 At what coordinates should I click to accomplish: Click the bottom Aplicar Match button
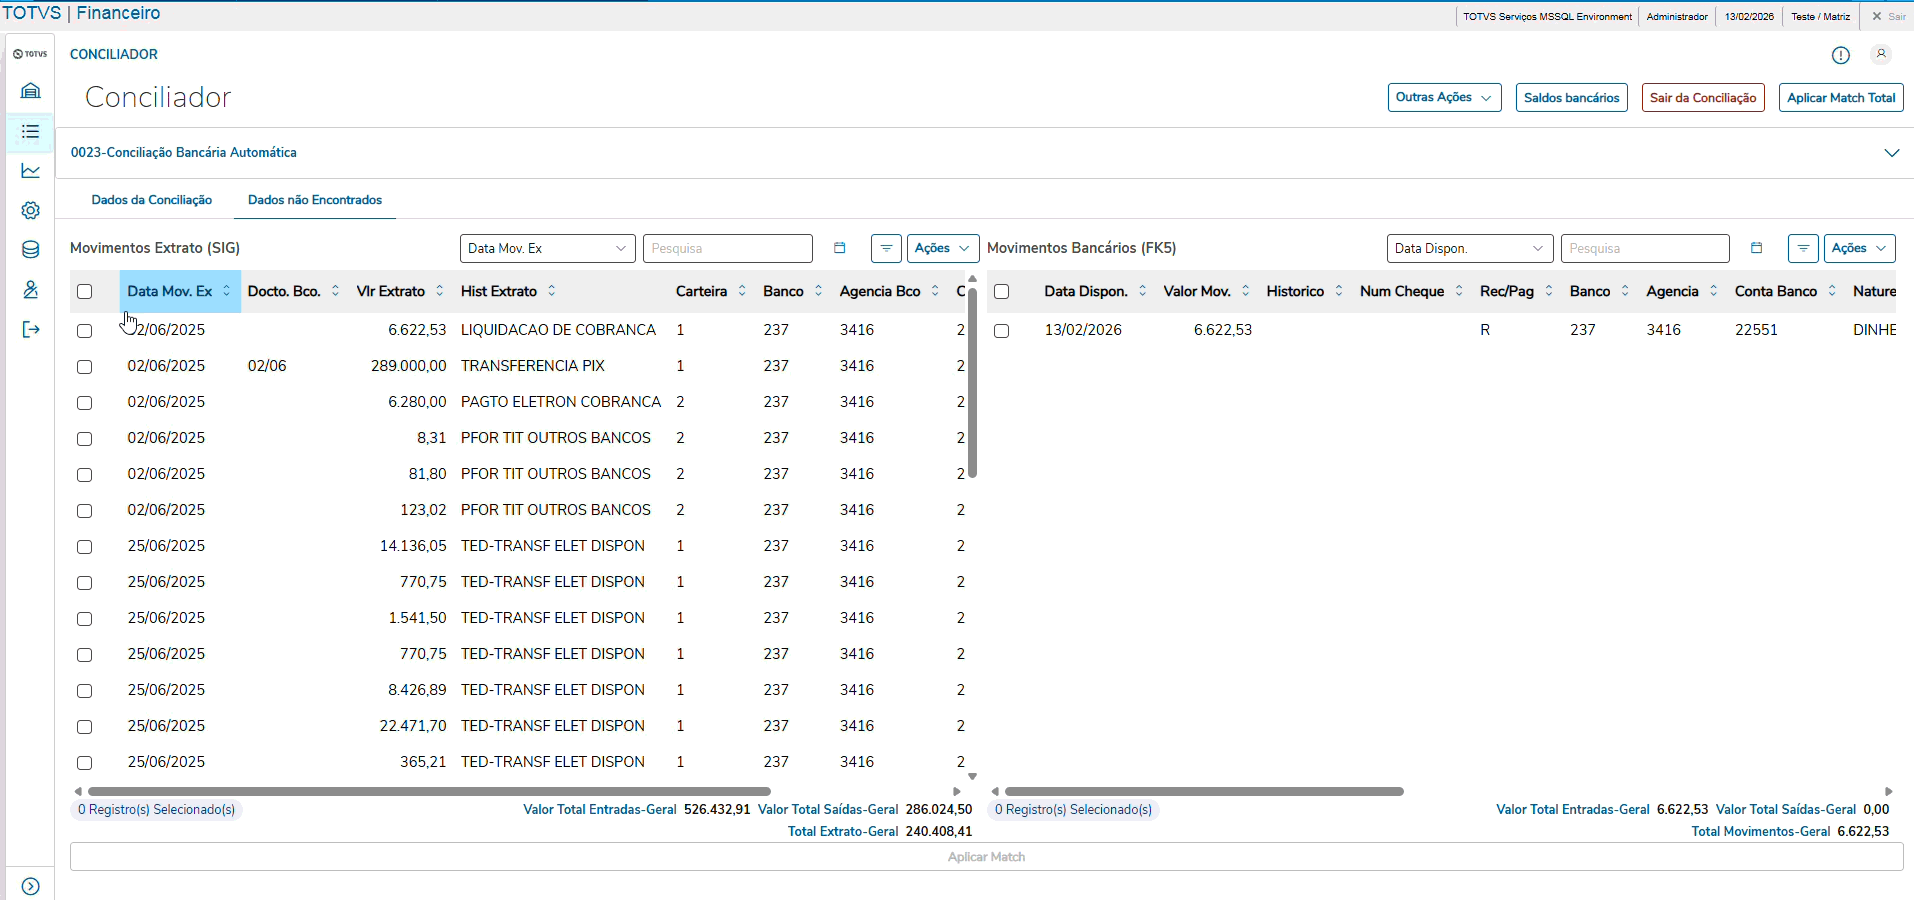(986, 857)
